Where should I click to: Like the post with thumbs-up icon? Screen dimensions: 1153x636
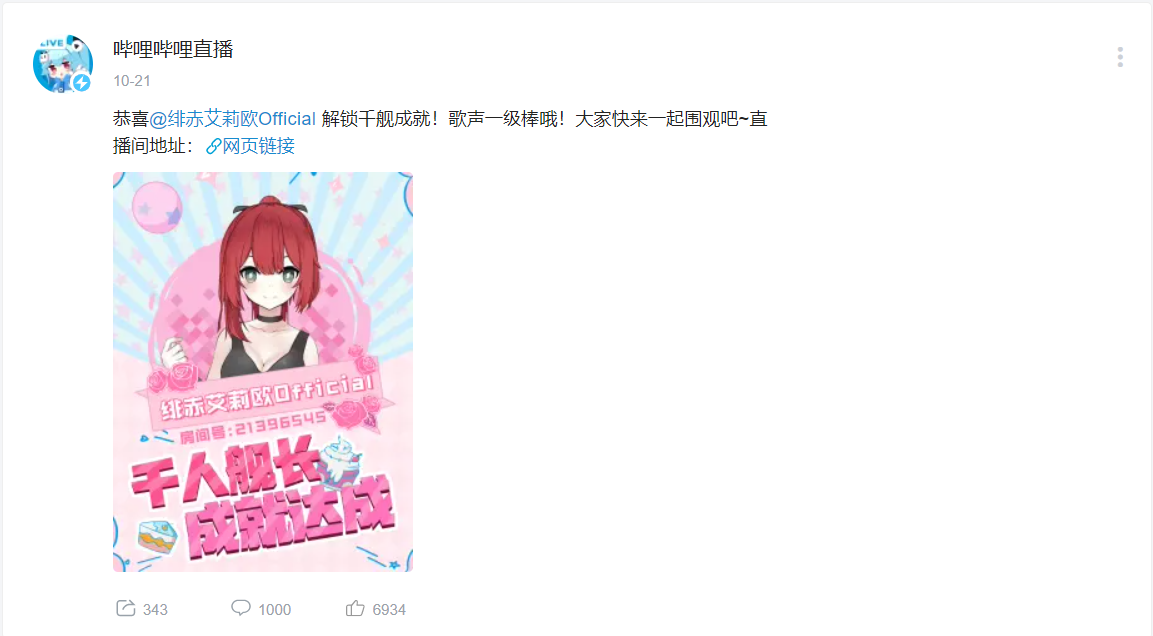coord(355,608)
